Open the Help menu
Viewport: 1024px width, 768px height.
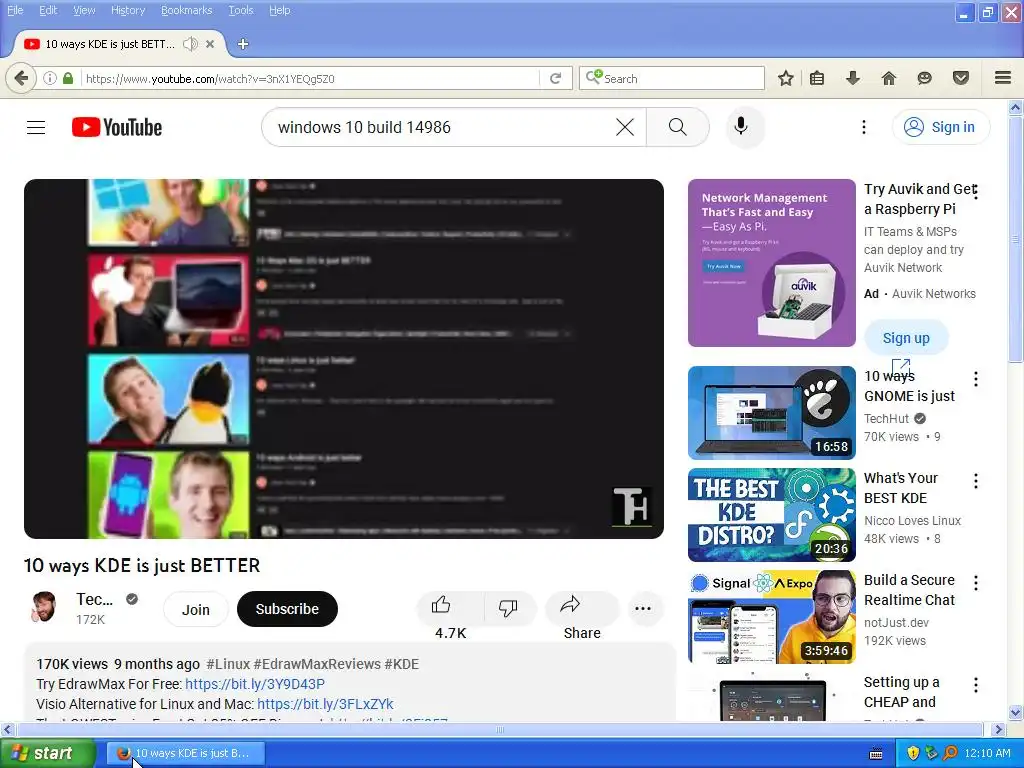[280, 10]
